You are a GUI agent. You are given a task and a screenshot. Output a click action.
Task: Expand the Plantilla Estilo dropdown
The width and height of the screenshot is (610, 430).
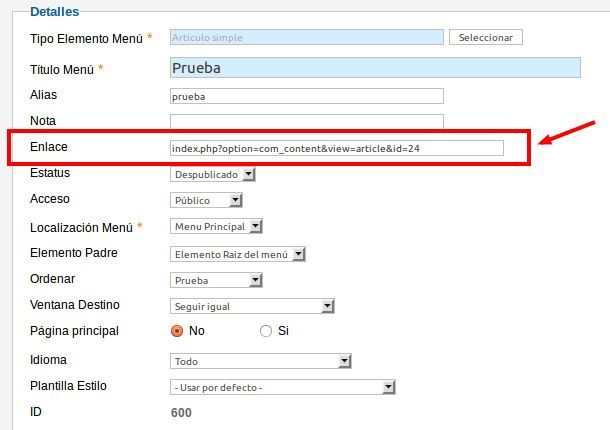[x=282, y=387]
